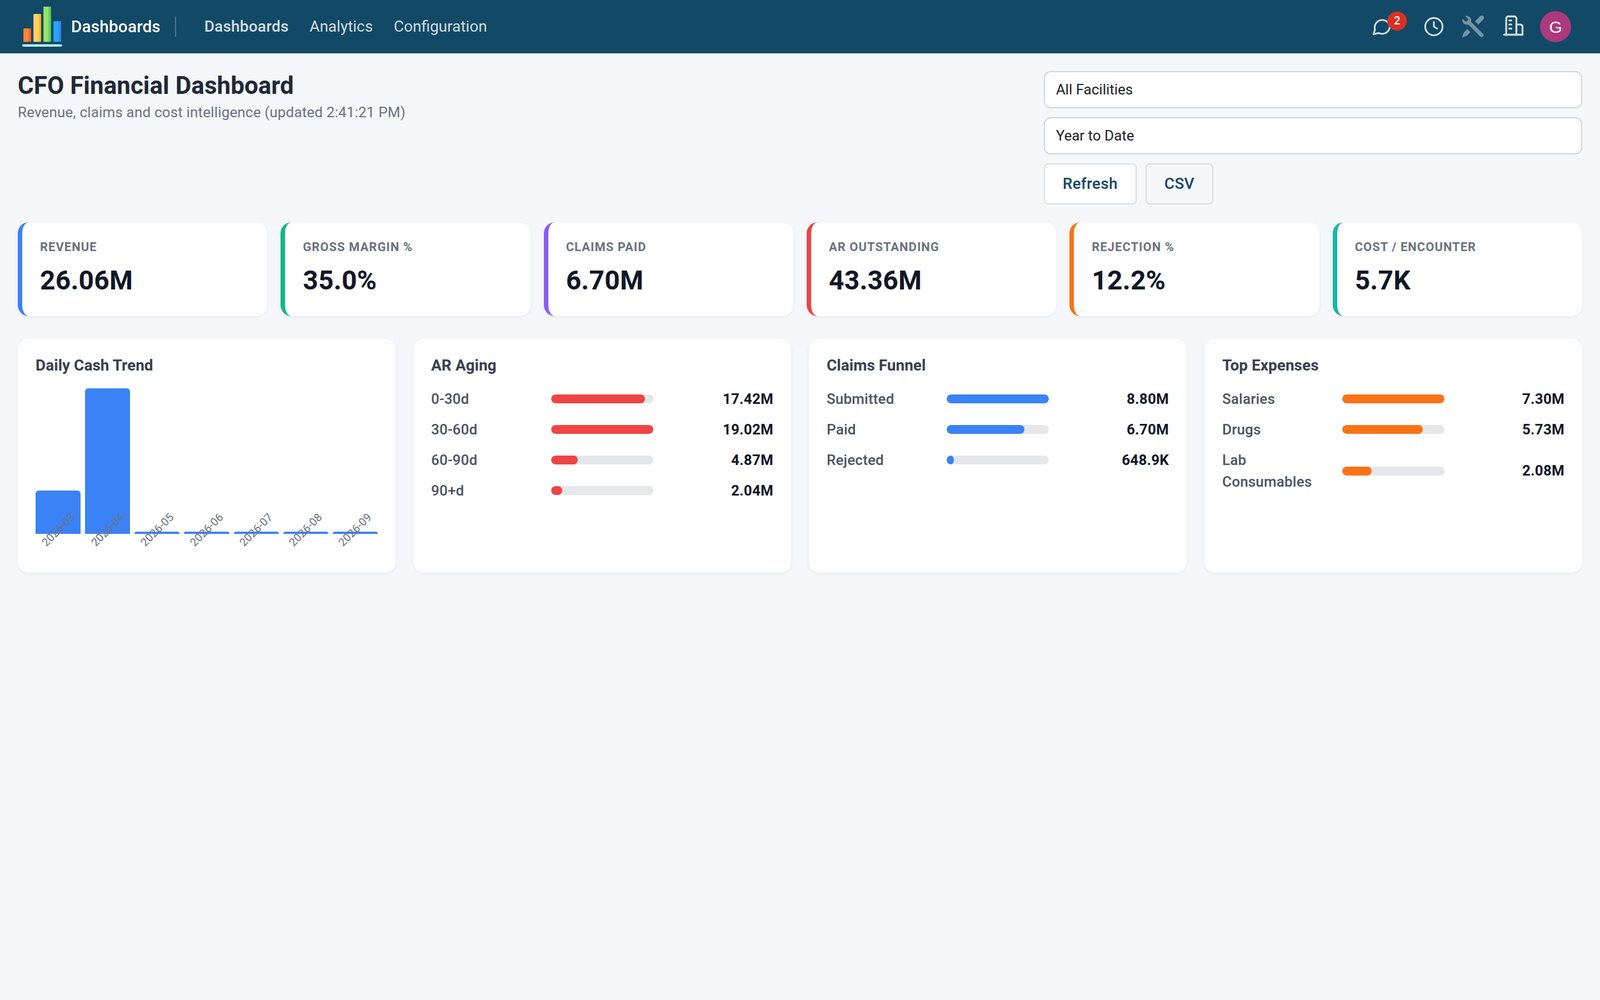Expand the All Facilities dropdown
Screen dimensions: 1600x1000
(1312, 90)
